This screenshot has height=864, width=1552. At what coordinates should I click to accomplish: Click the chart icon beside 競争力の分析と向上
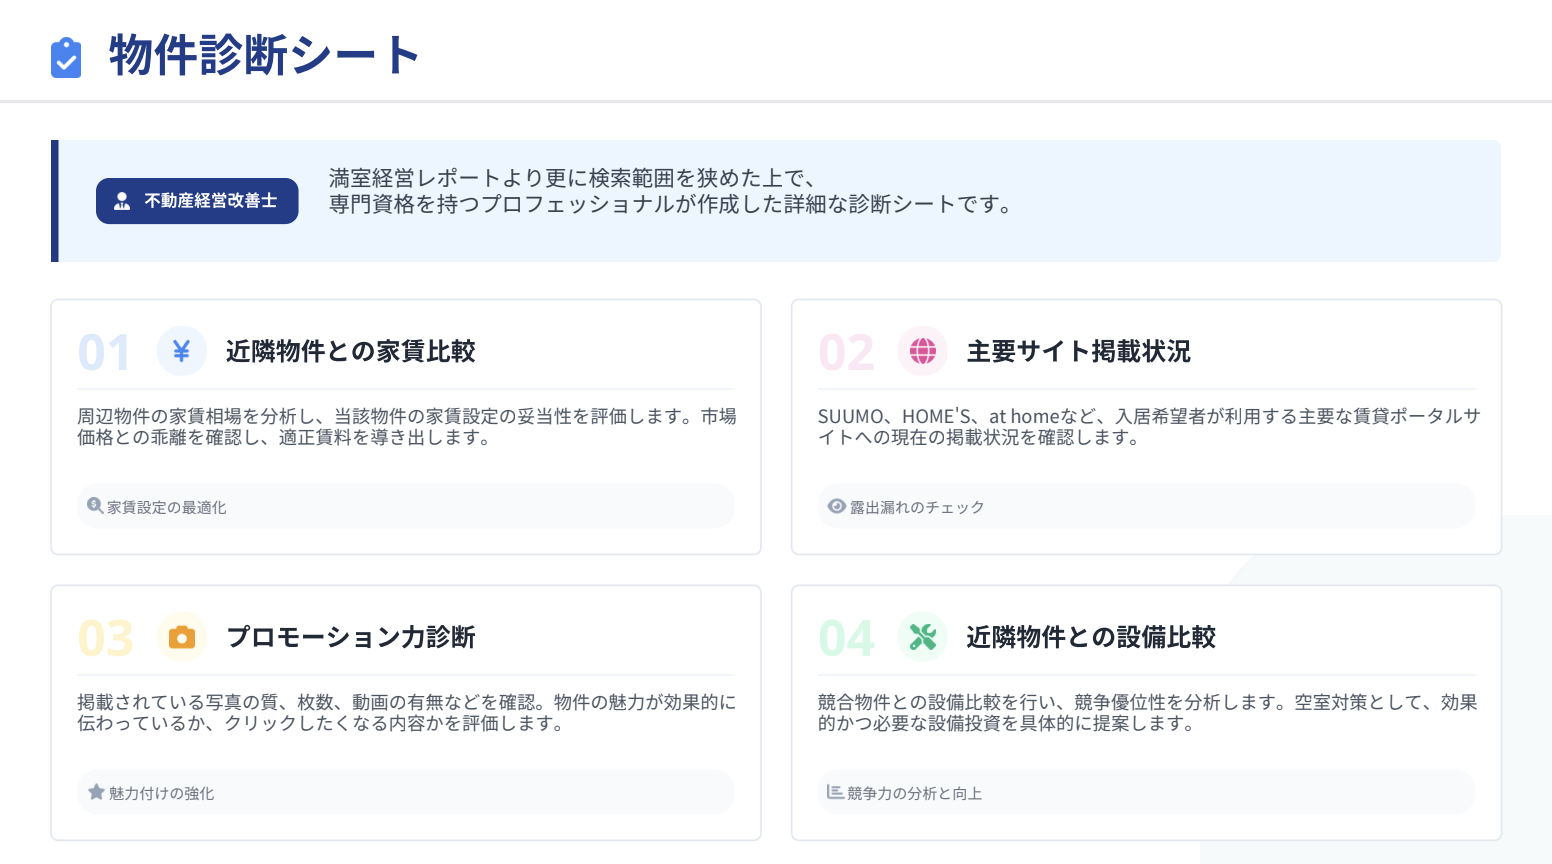tap(835, 792)
